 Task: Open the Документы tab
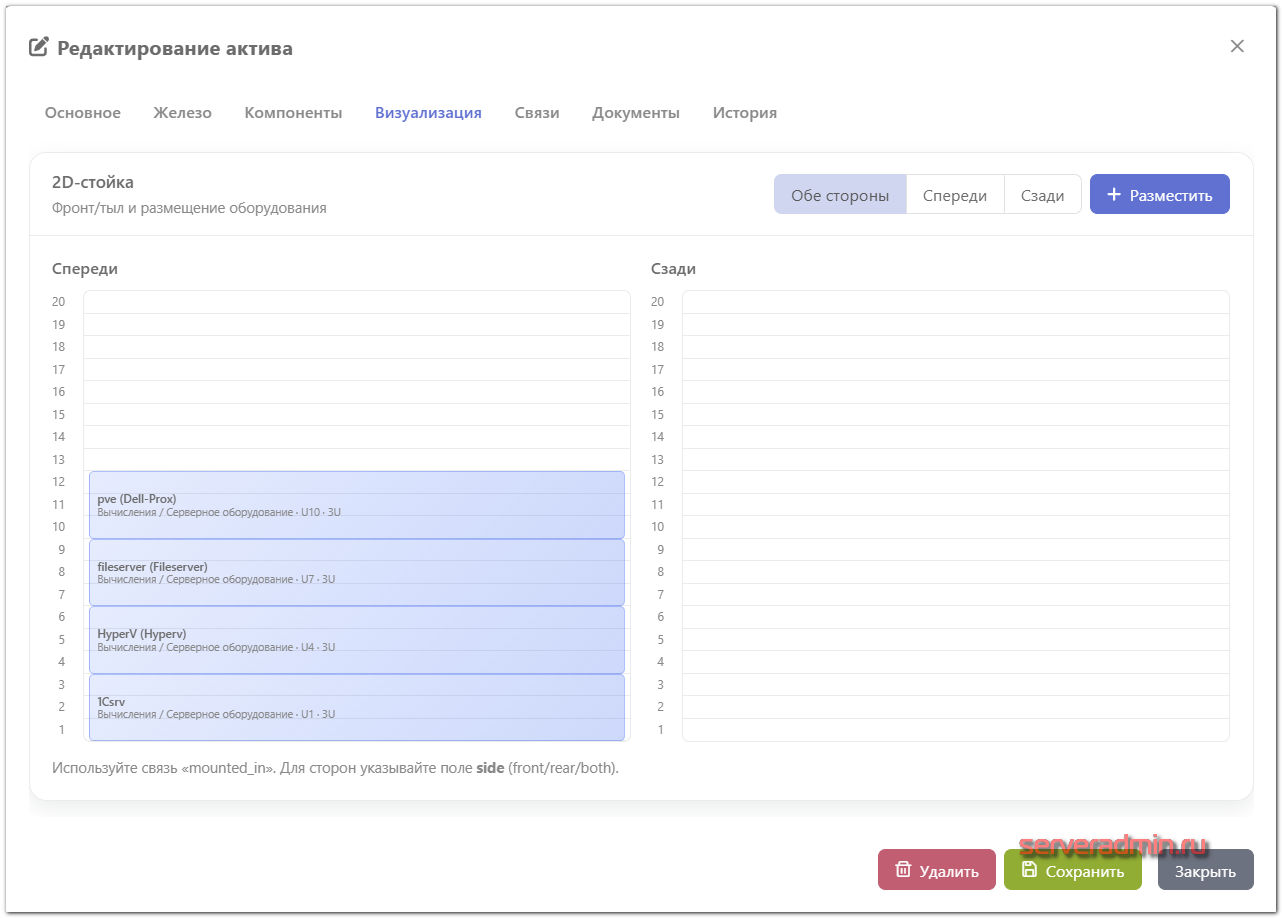[x=636, y=113]
